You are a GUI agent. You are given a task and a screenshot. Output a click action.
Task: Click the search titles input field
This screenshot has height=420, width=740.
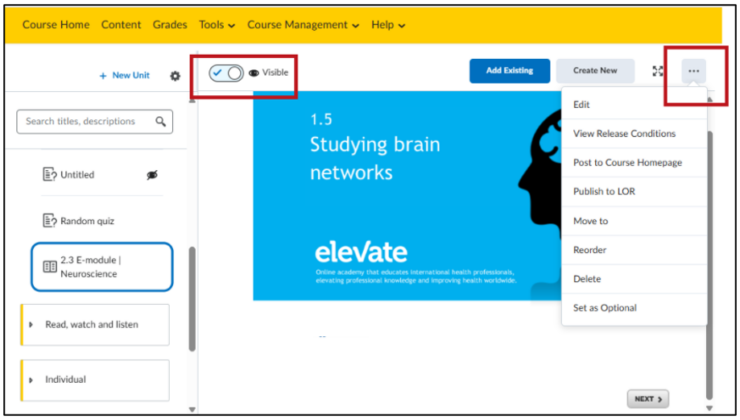click(x=85, y=122)
